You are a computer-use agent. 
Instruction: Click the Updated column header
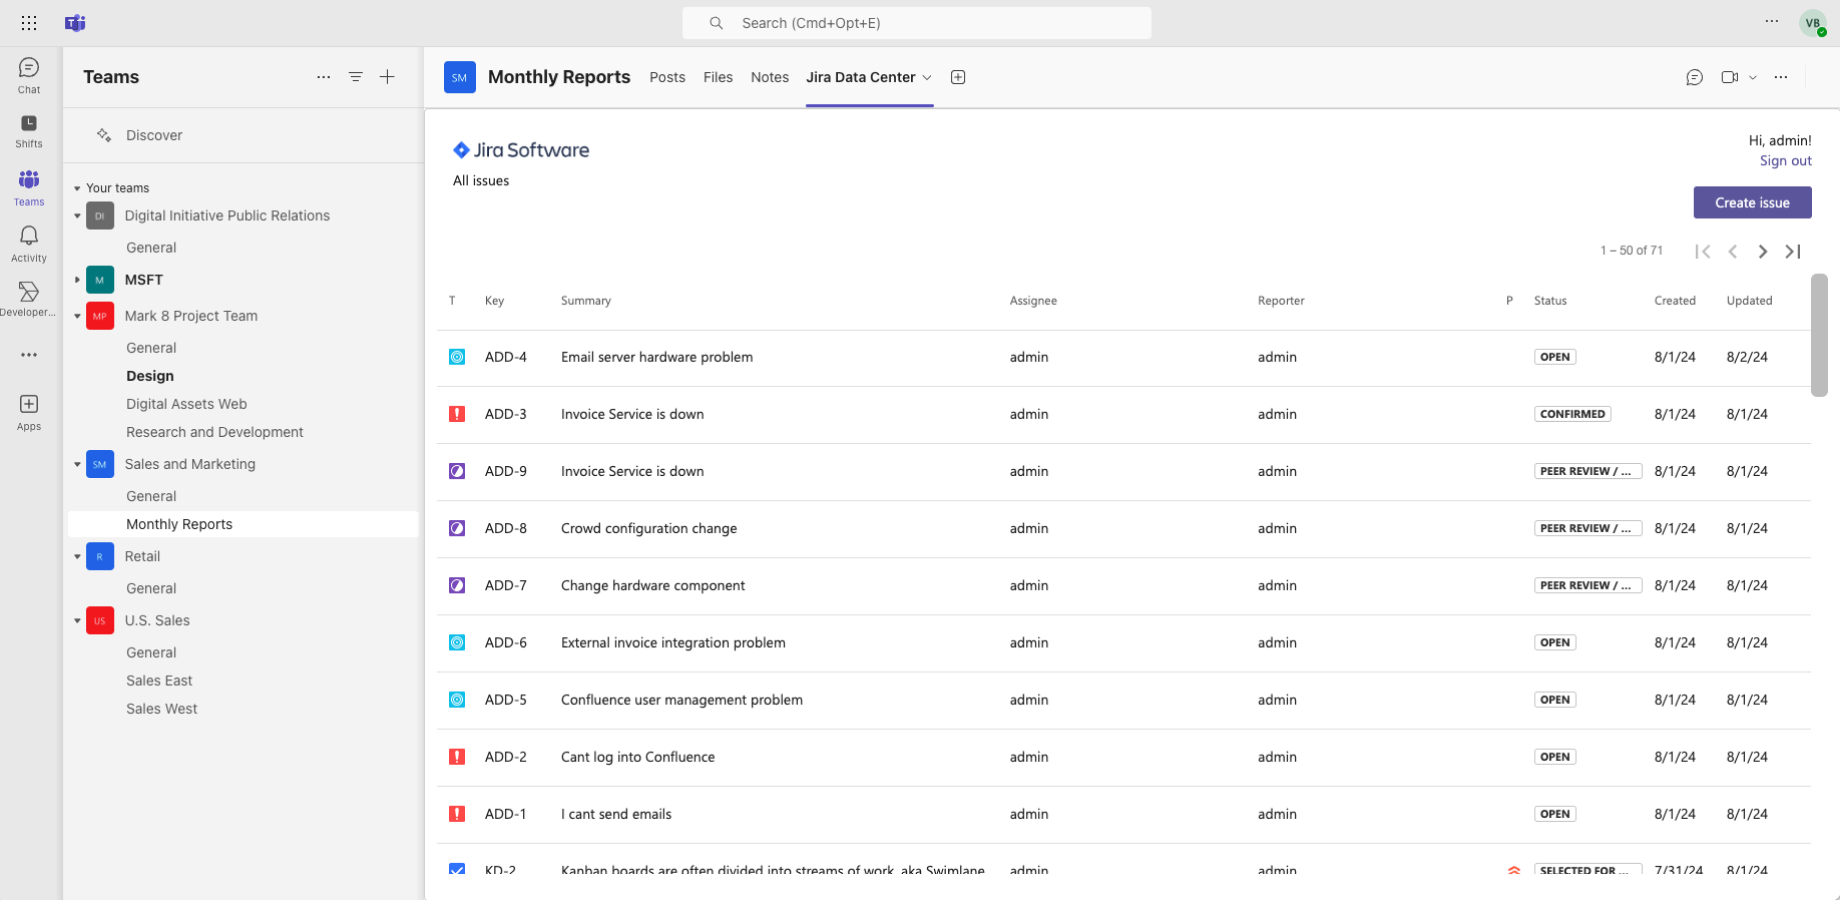coord(1749,301)
